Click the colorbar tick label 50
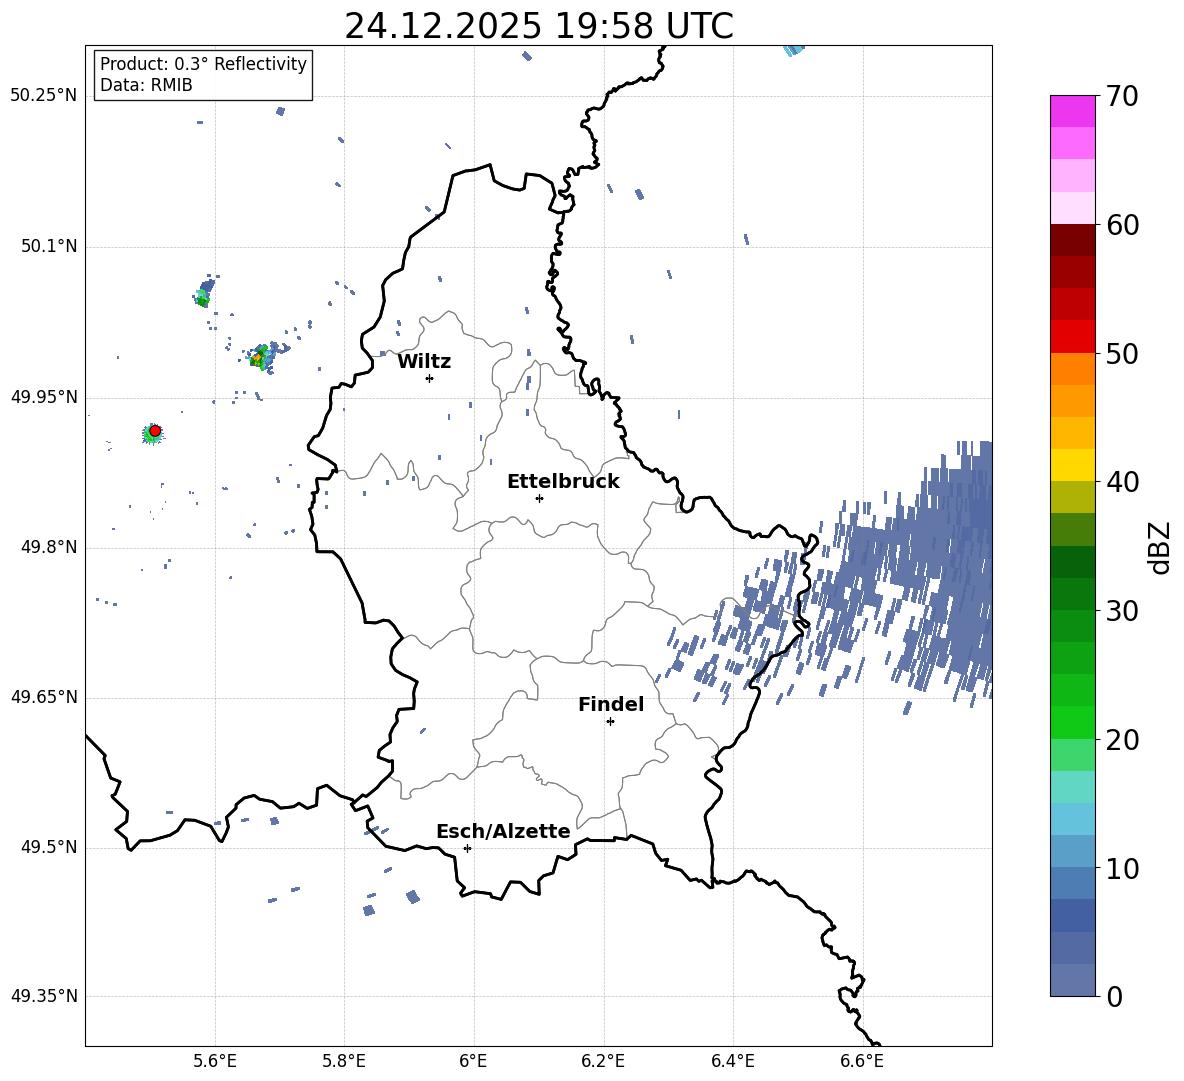The width and height of the screenshot is (1184, 1081). click(1122, 353)
